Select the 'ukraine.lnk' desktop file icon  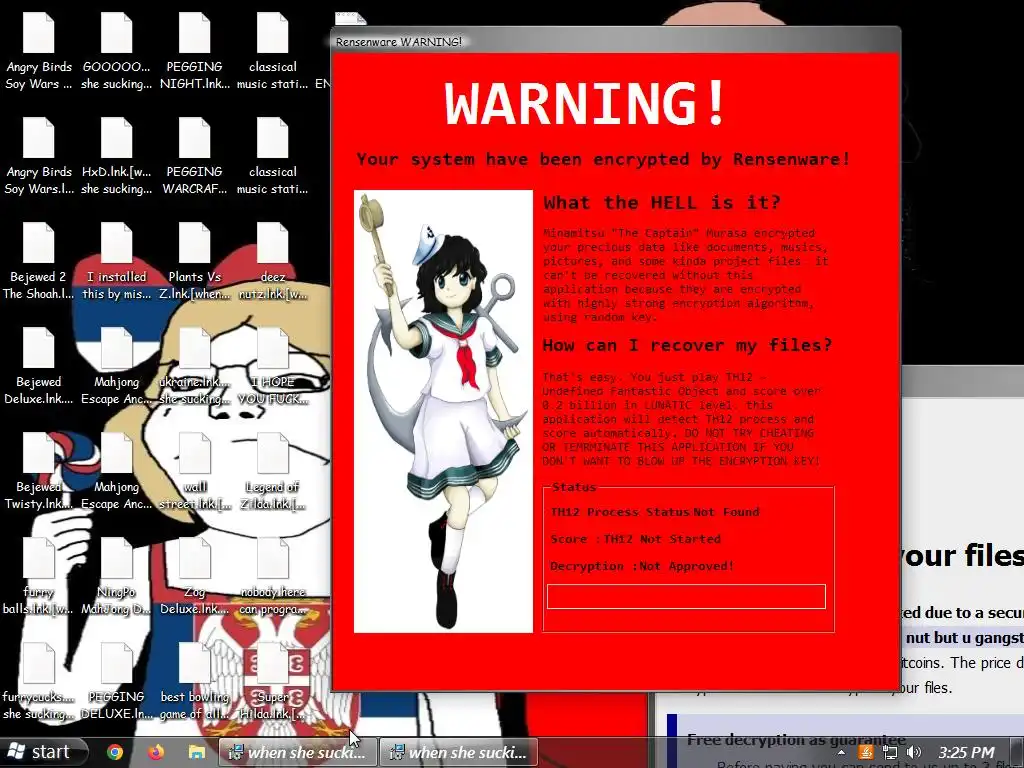point(195,368)
